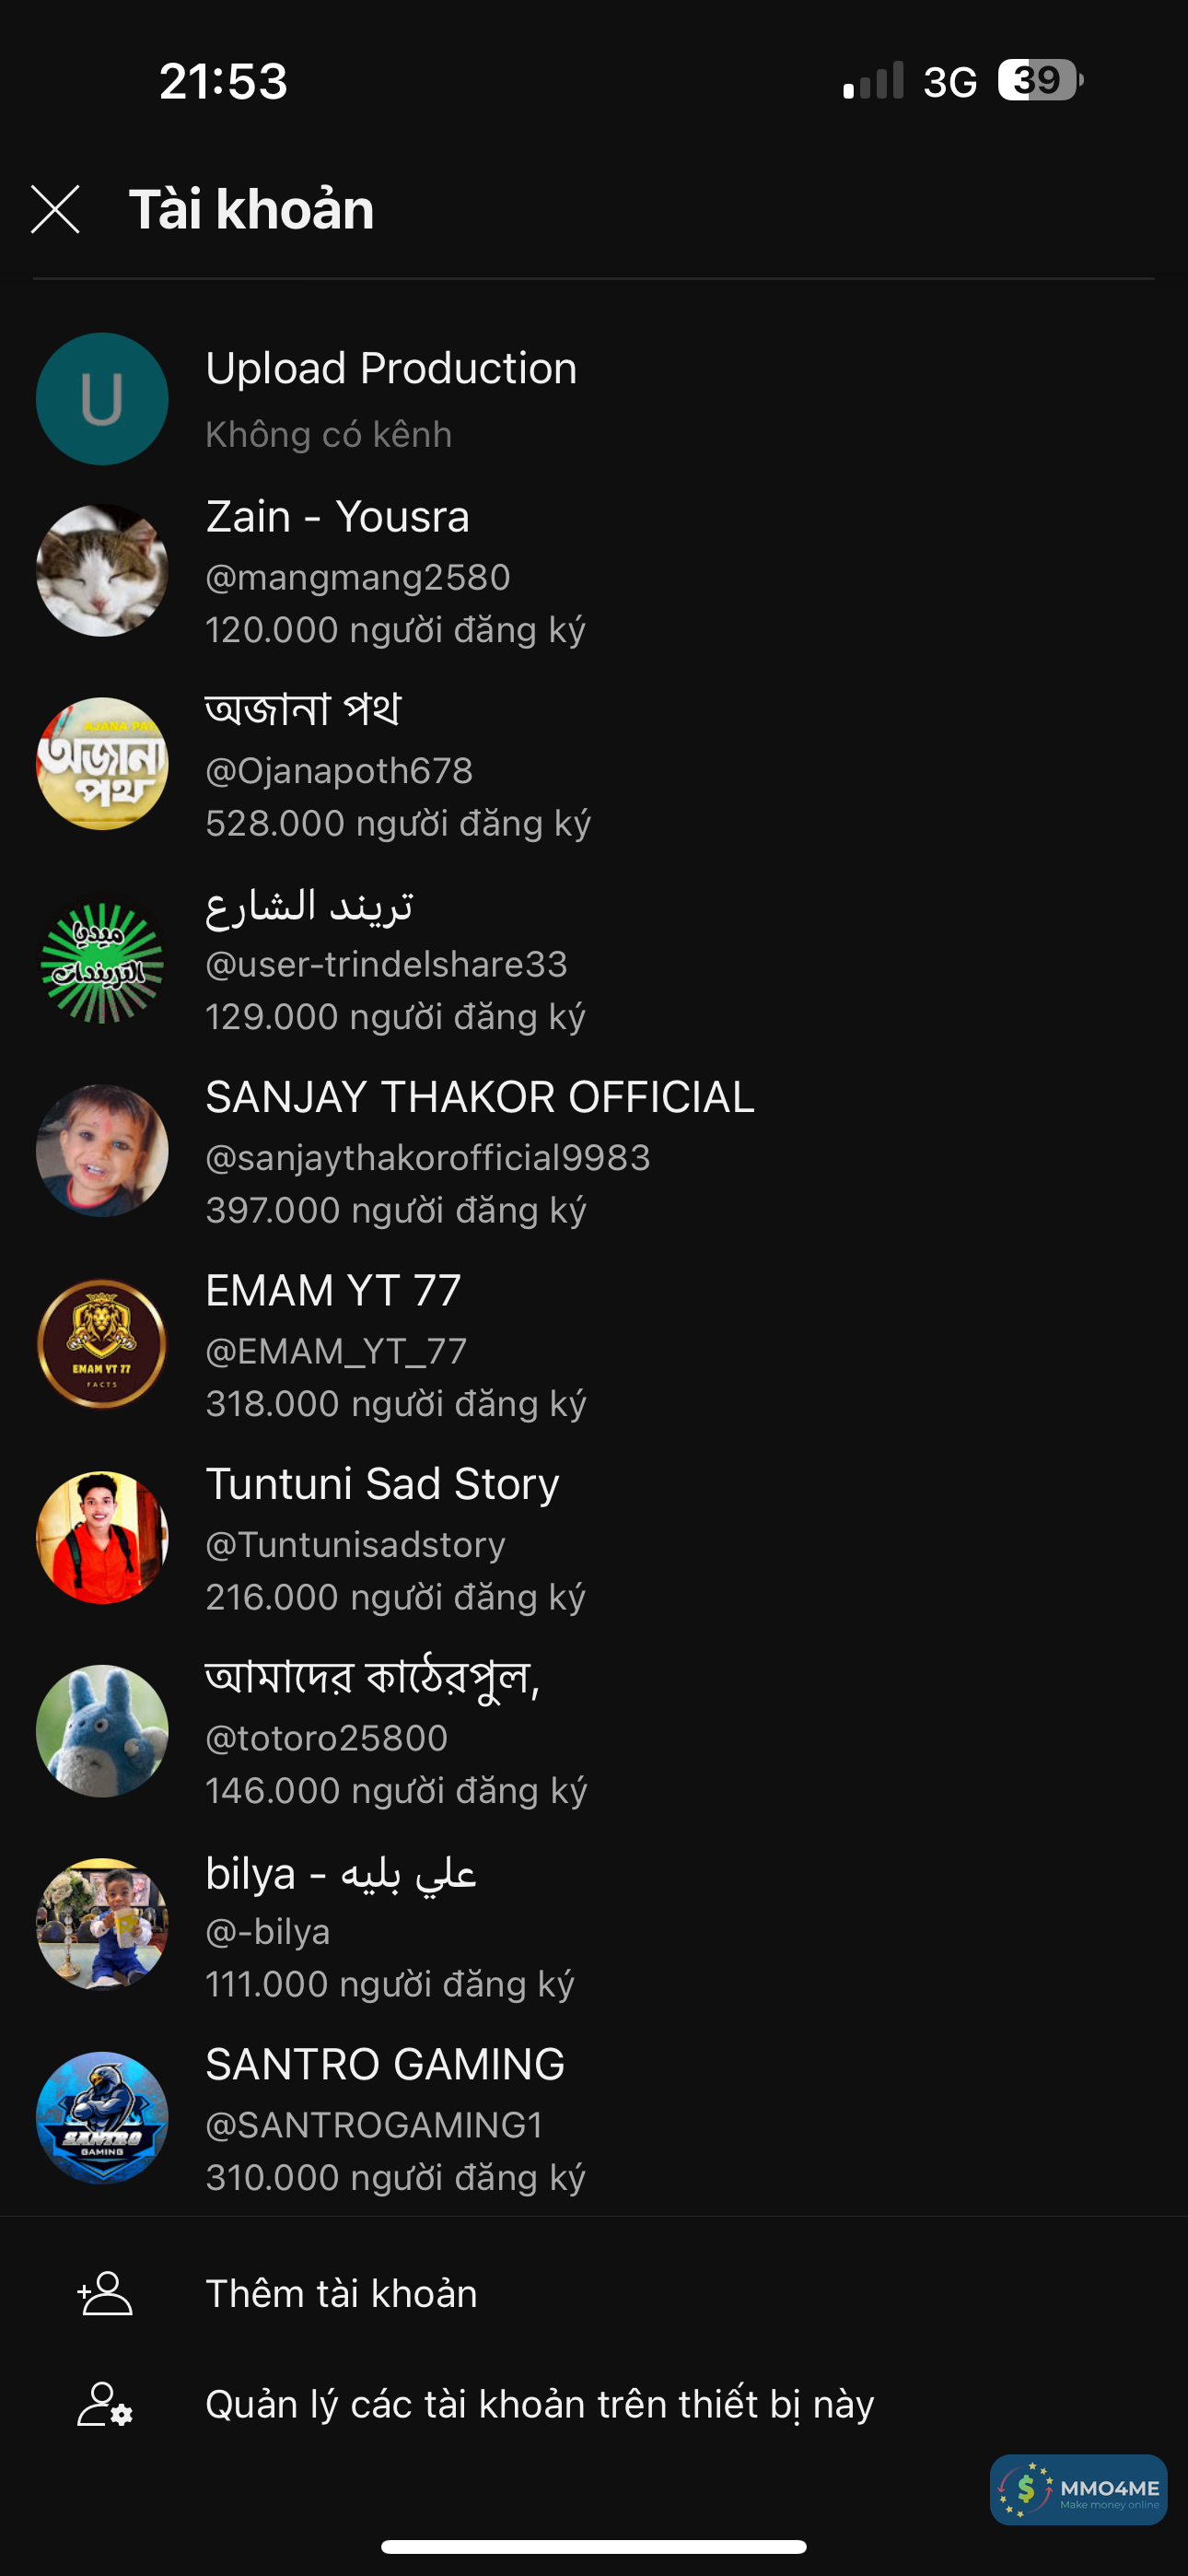Tap the MMO4ME watermark logo
The image size is (1188, 2576).
pyautogui.click(x=1079, y=2490)
